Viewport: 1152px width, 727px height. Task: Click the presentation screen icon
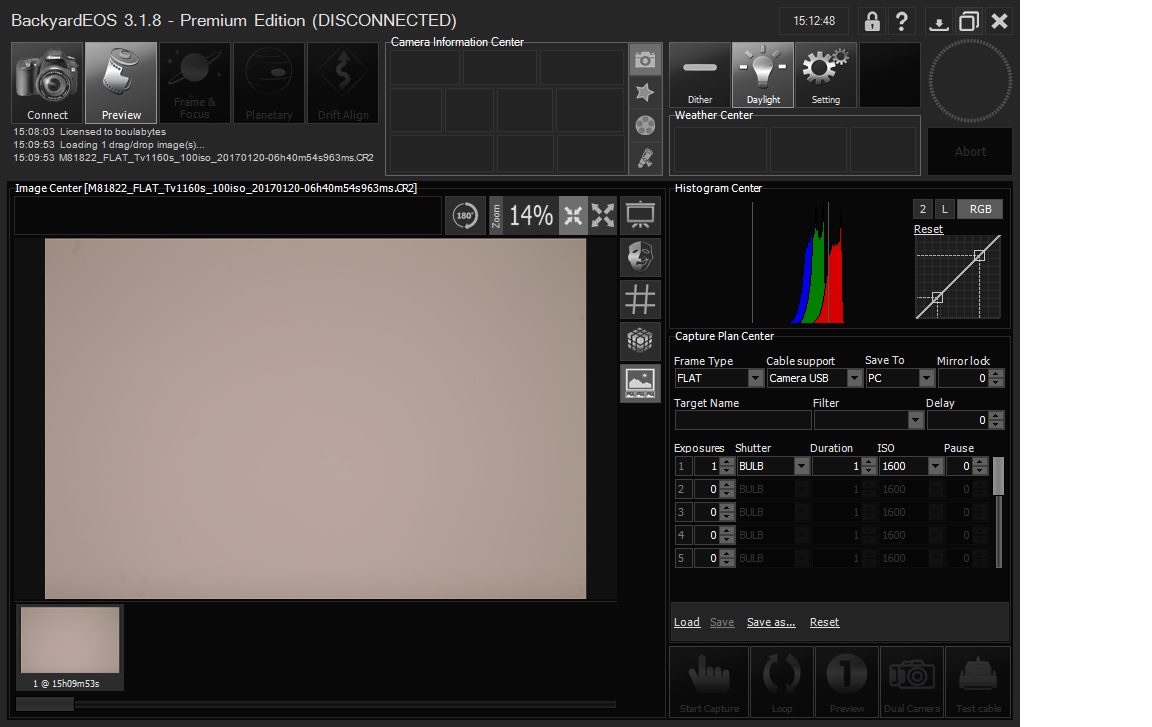640,215
